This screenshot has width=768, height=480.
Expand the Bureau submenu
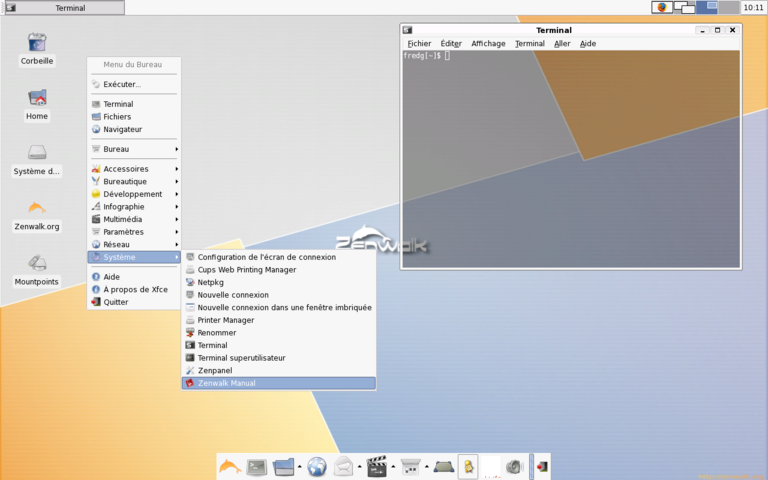[x=134, y=149]
